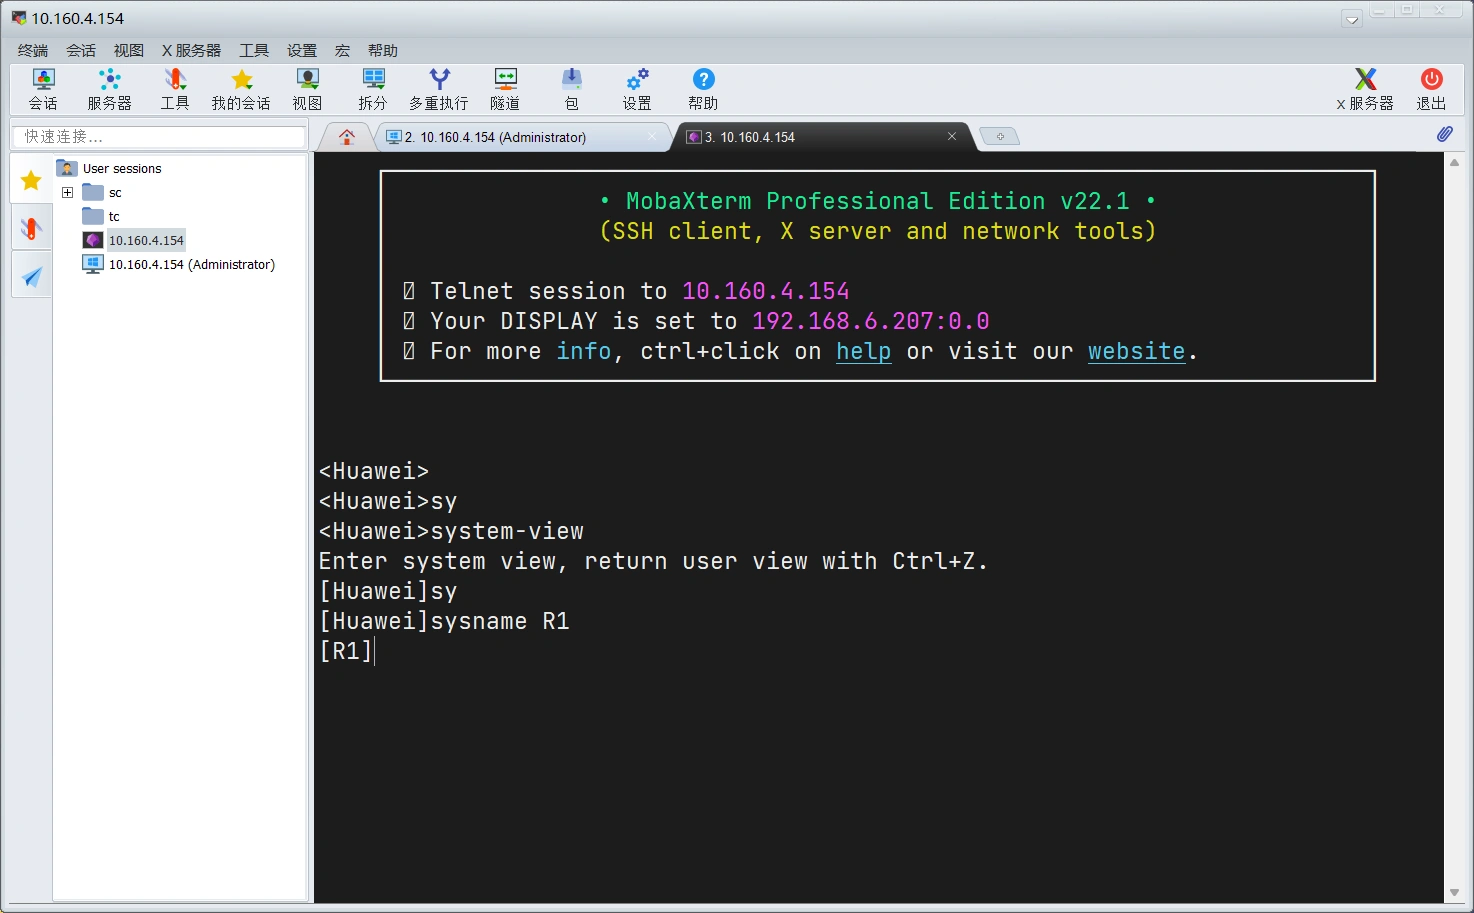Screen dimensions: 1474x913
Task: Click the info link in banner
Action: 584,351
